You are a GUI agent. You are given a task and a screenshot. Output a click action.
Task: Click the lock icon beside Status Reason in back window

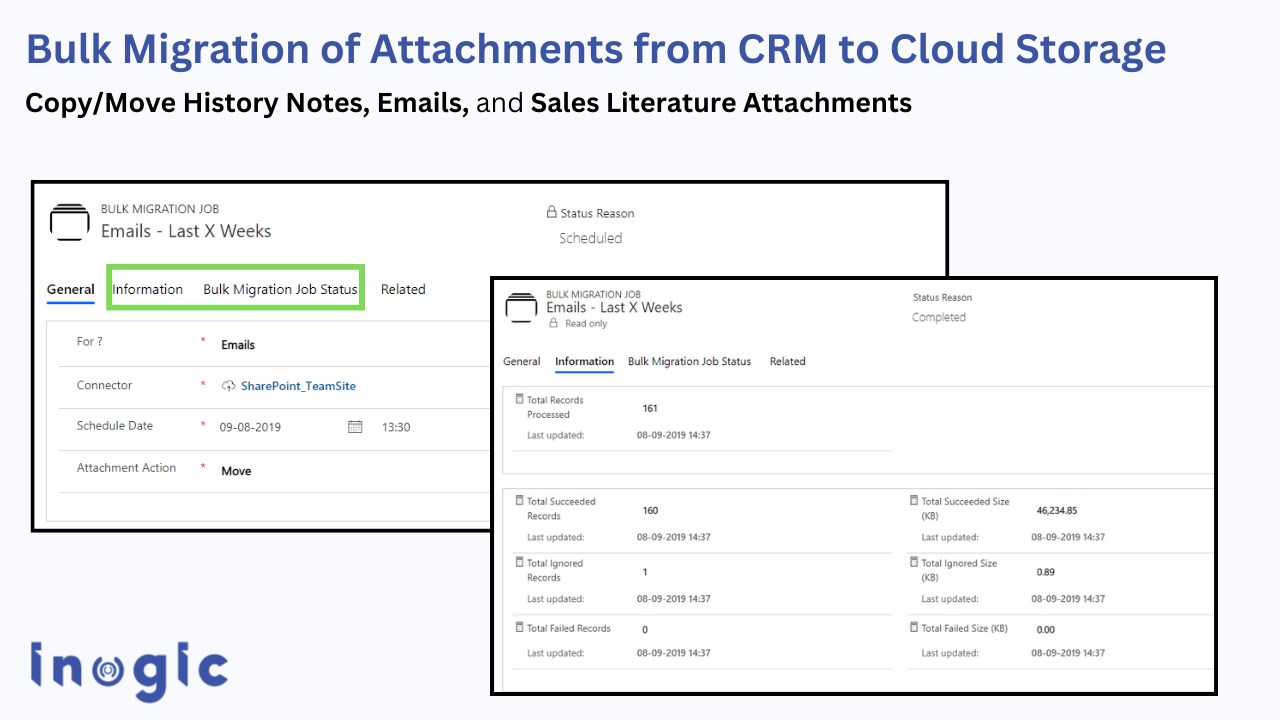click(x=551, y=212)
